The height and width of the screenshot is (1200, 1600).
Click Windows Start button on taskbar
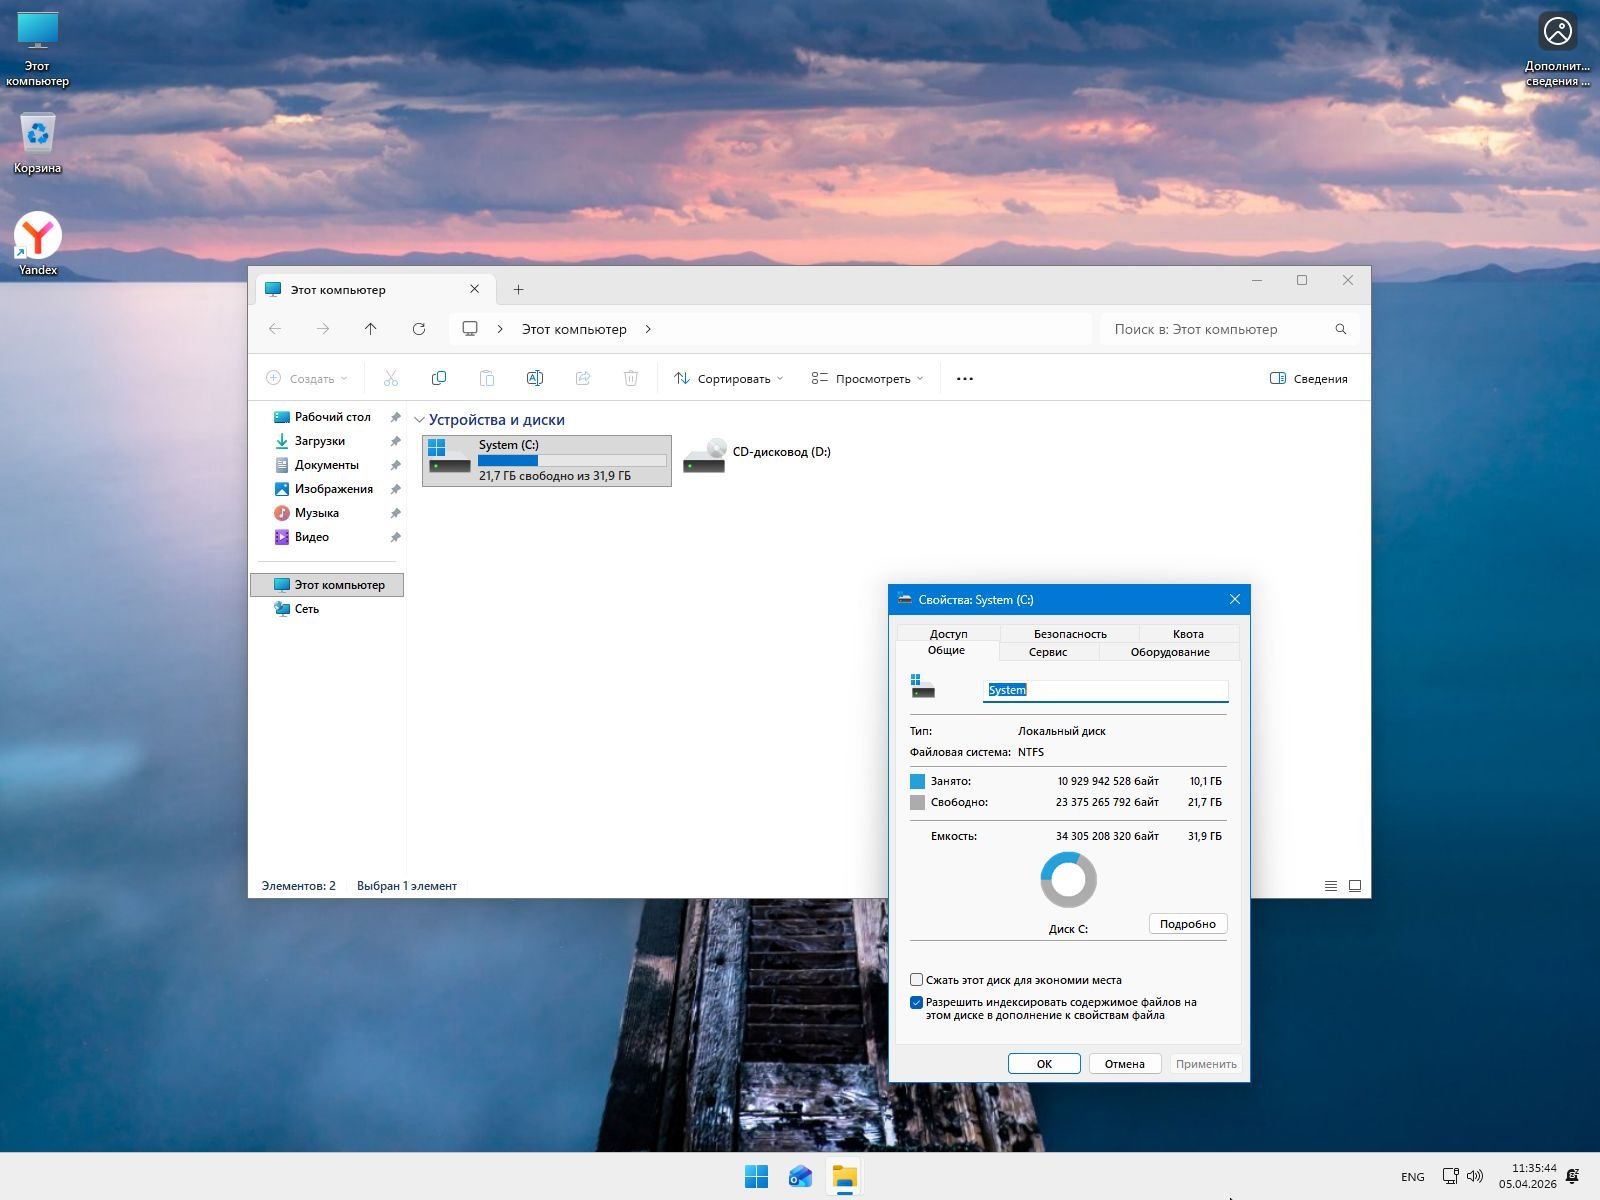click(756, 1177)
